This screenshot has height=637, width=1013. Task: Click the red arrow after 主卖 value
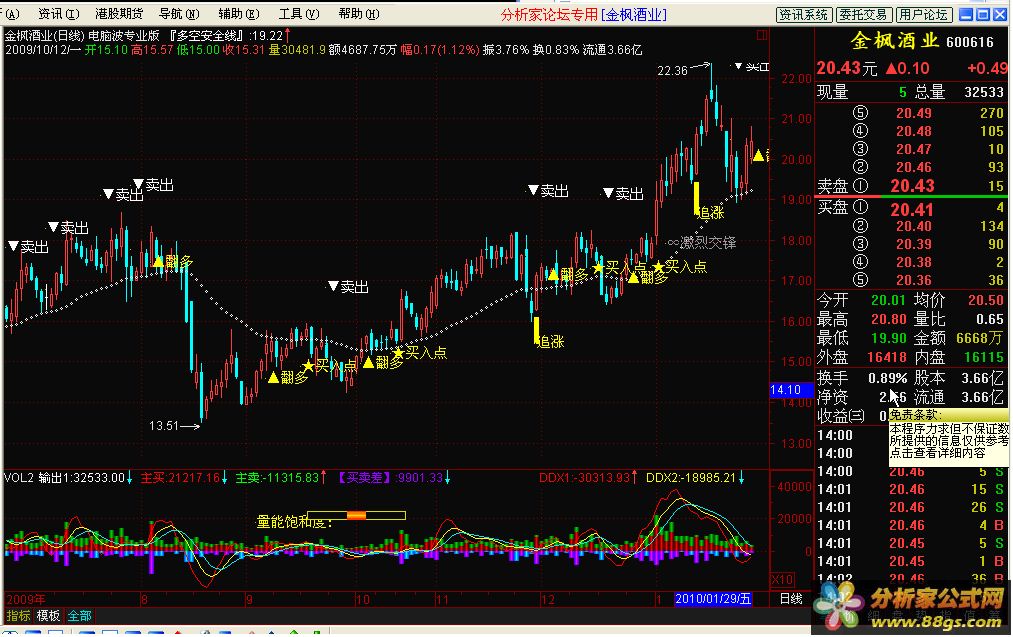(x=323, y=477)
